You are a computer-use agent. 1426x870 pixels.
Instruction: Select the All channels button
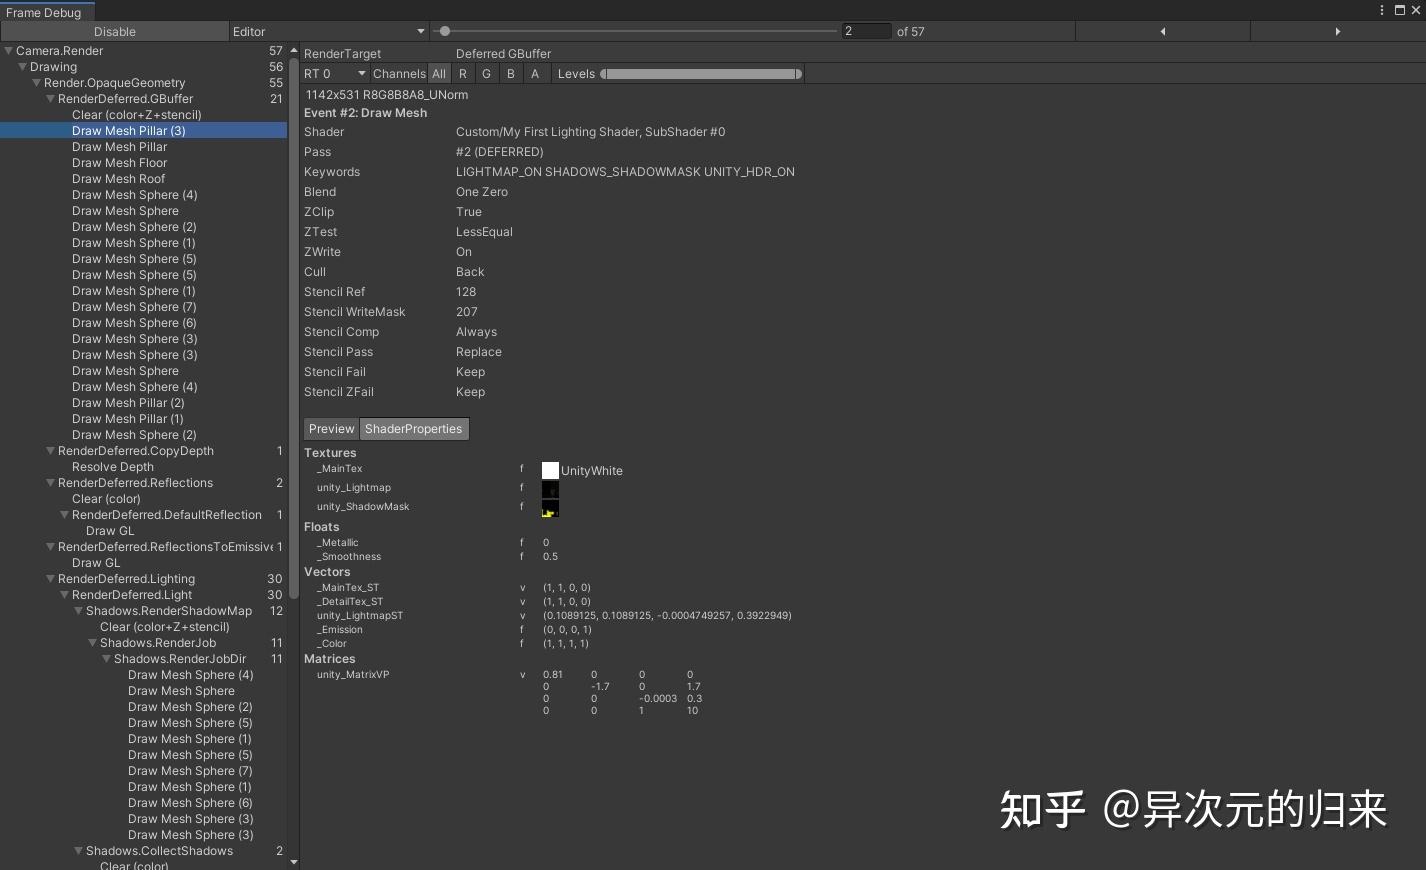pyautogui.click(x=438, y=73)
